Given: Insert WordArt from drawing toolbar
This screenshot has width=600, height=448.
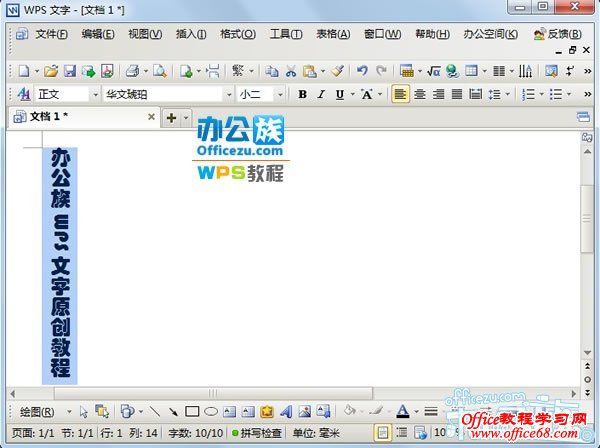Looking at the screenshot, I should [286, 412].
